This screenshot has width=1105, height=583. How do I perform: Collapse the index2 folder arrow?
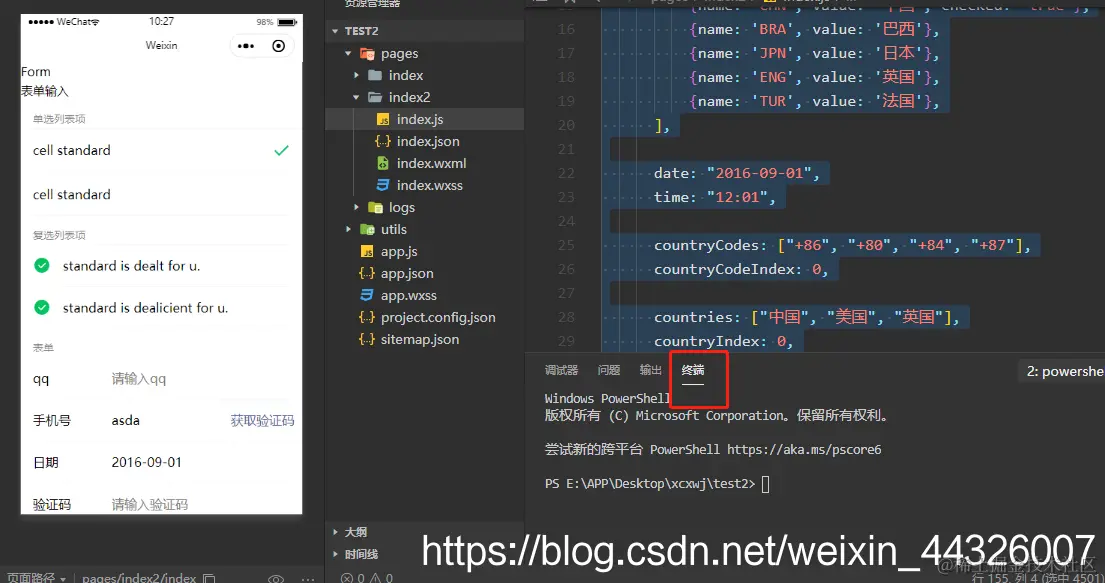click(356, 97)
